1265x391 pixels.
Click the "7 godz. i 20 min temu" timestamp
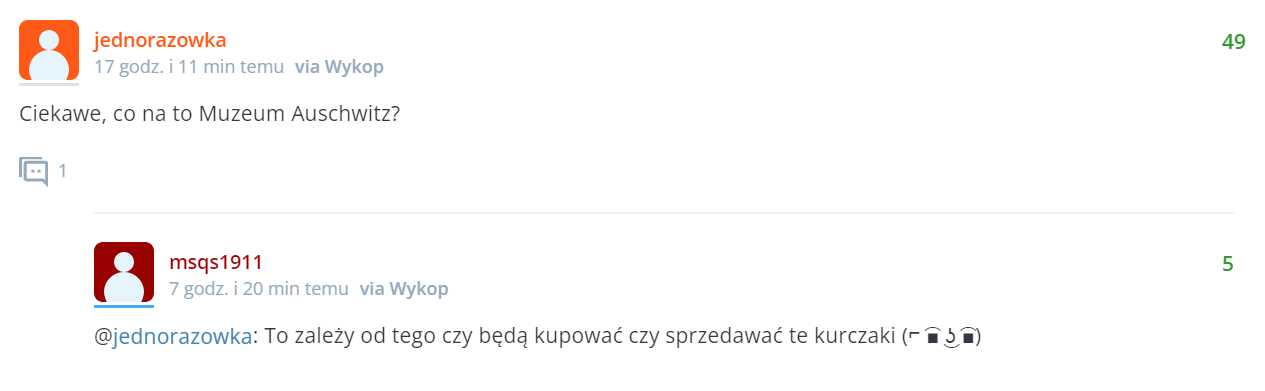pos(259,289)
